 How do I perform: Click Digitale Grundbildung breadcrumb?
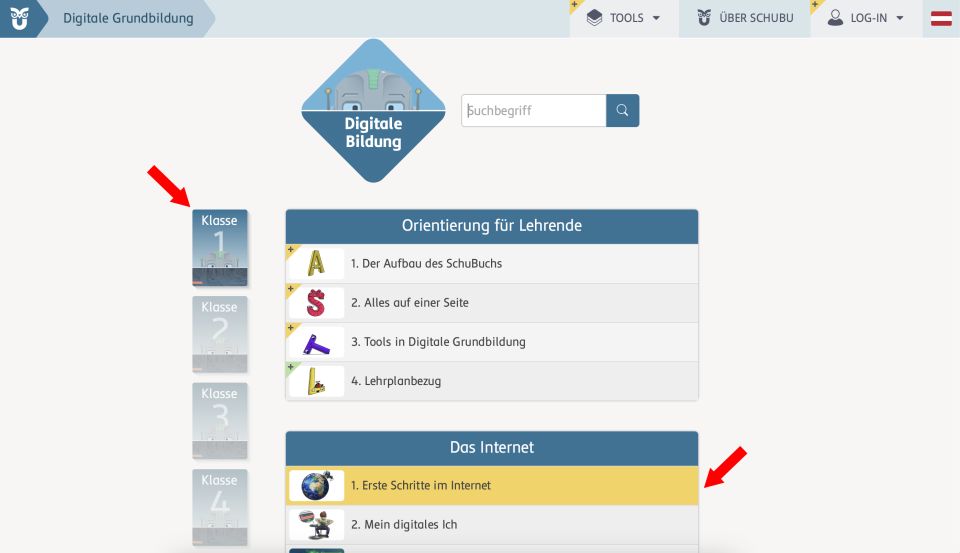click(128, 18)
